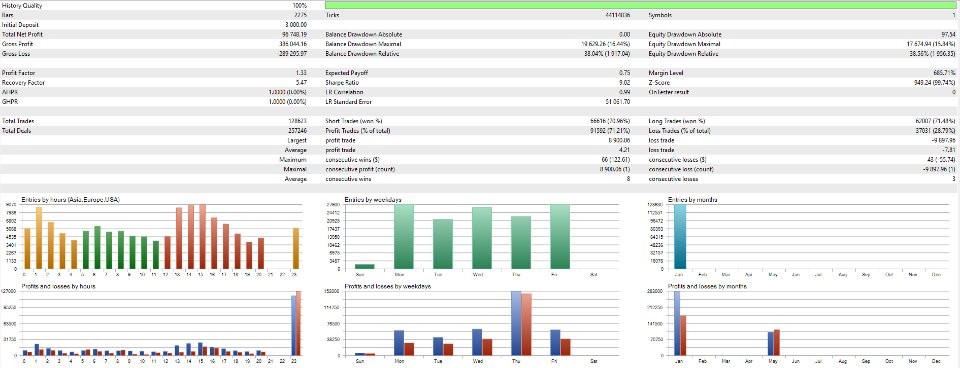Click the Gross Loss label
This screenshot has width=960, height=368.
pyautogui.click(x=16, y=54)
